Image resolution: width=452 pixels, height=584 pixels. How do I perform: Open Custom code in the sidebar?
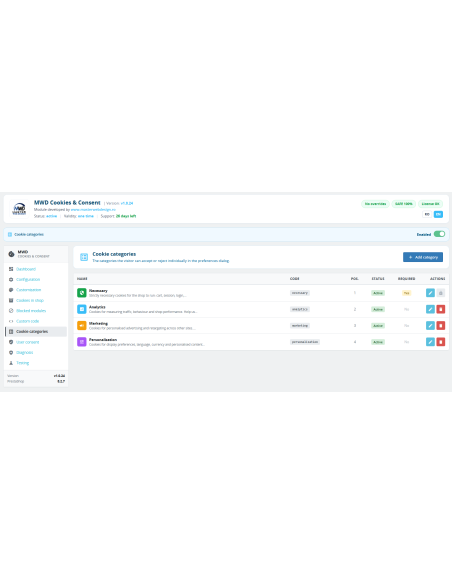click(27, 321)
